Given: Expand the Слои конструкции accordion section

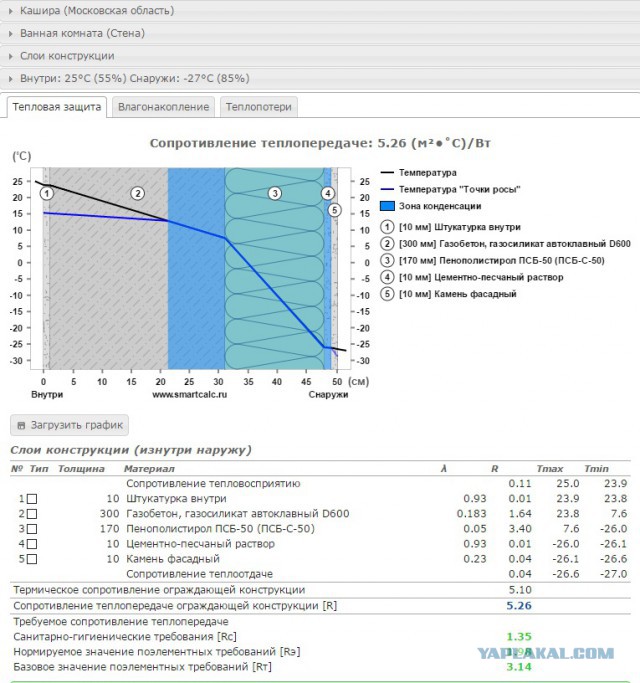Looking at the screenshot, I should [320, 56].
